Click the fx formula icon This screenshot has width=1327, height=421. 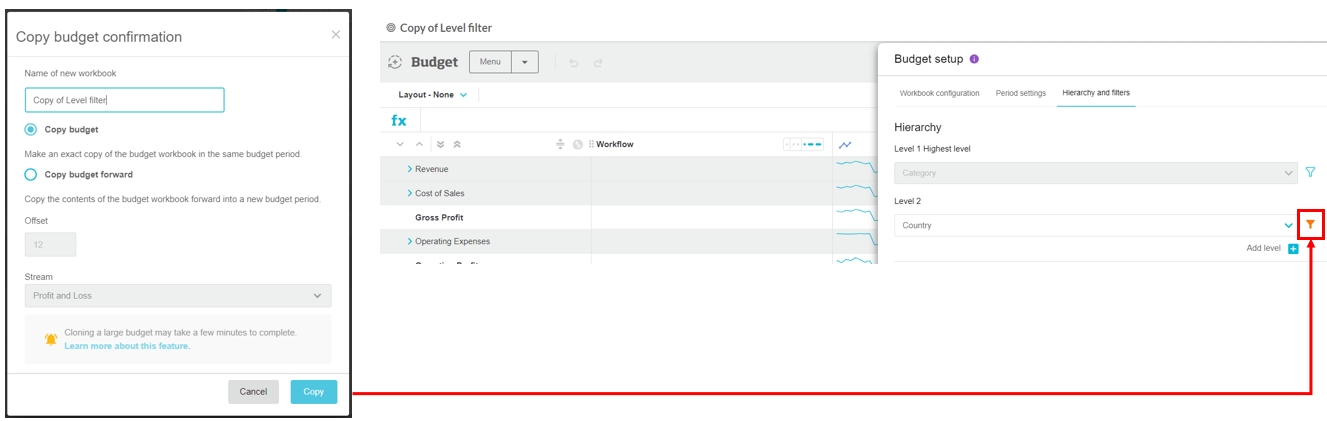point(399,121)
